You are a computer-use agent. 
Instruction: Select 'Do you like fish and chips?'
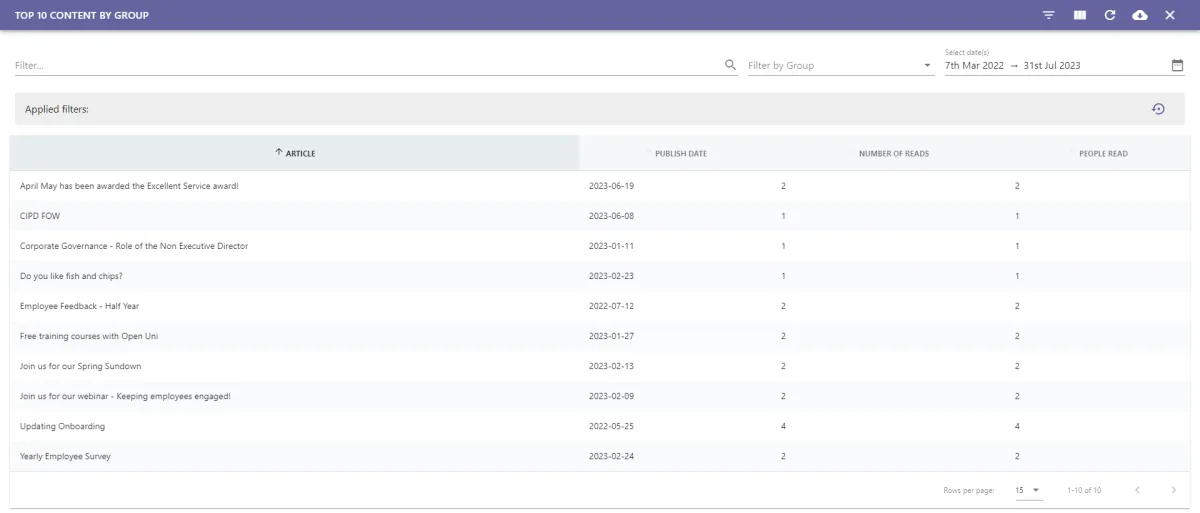(71, 276)
